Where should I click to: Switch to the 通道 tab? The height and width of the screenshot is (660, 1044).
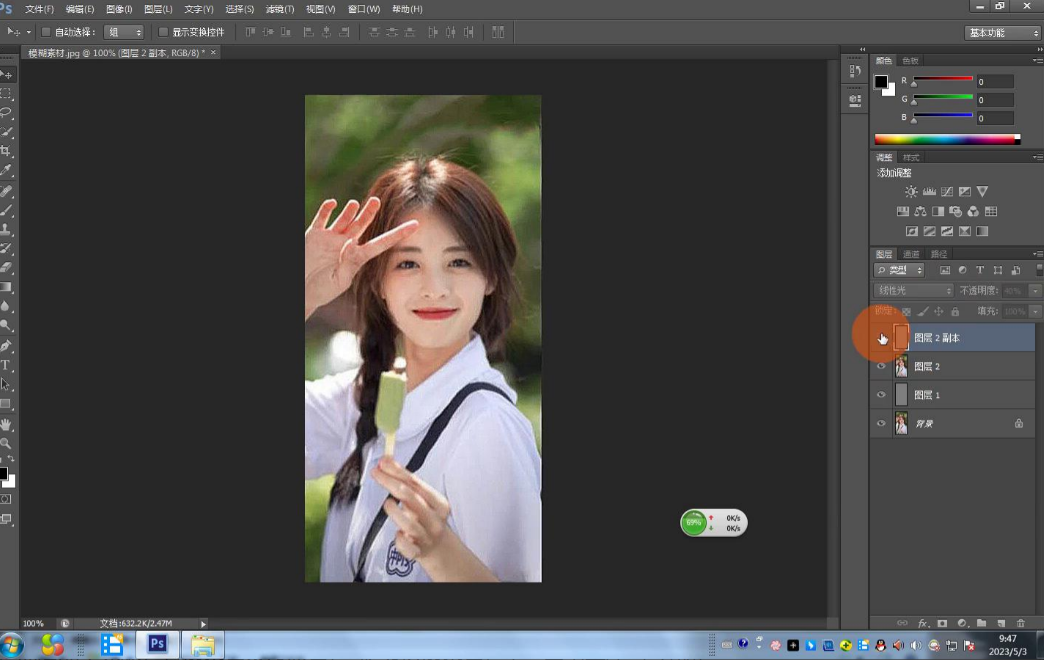click(x=911, y=254)
